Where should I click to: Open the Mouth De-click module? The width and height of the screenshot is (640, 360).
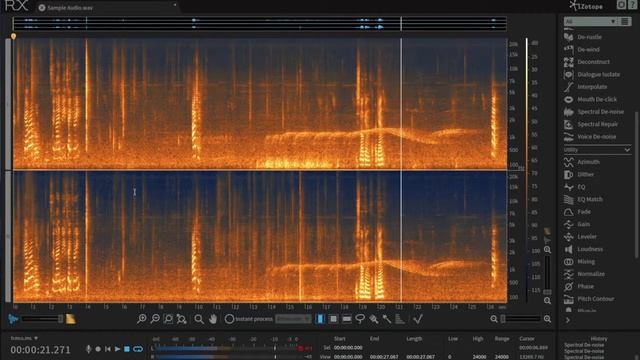point(591,100)
